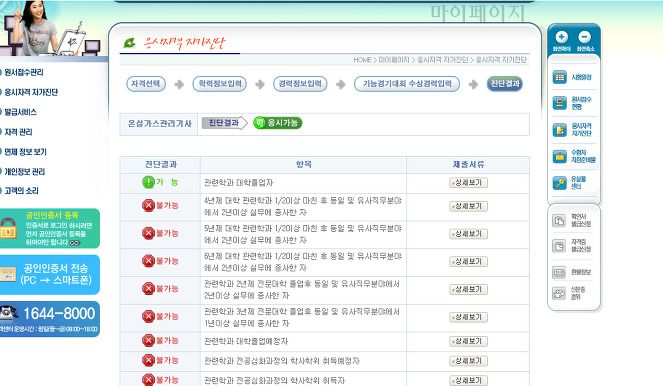Click 불가능 icon in 대학졸업예정자 row
The image size is (663, 386).
pyautogui.click(x=148, y=340)
